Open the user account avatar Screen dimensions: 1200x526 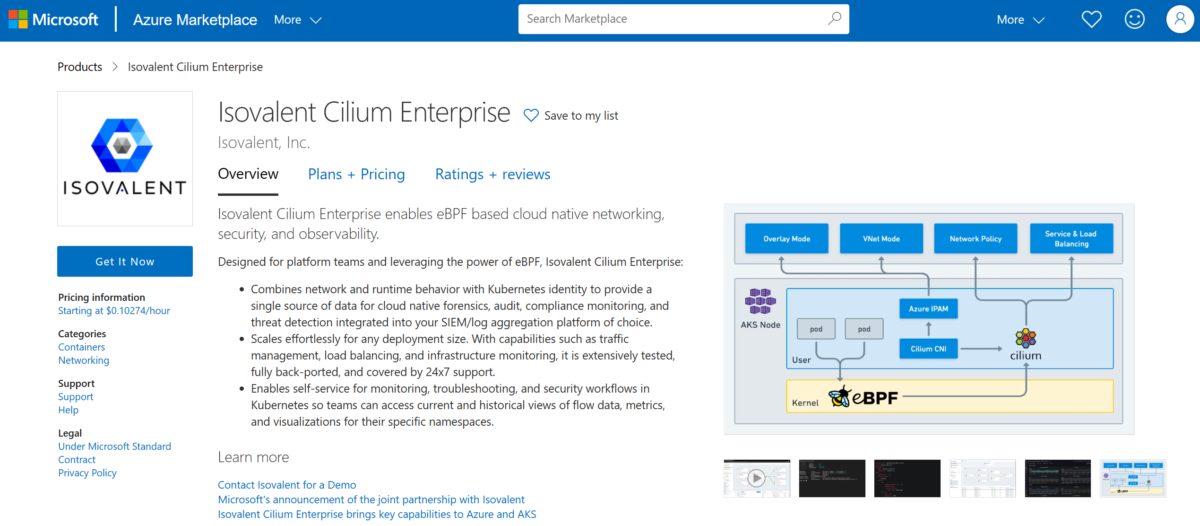(1180, 19)
